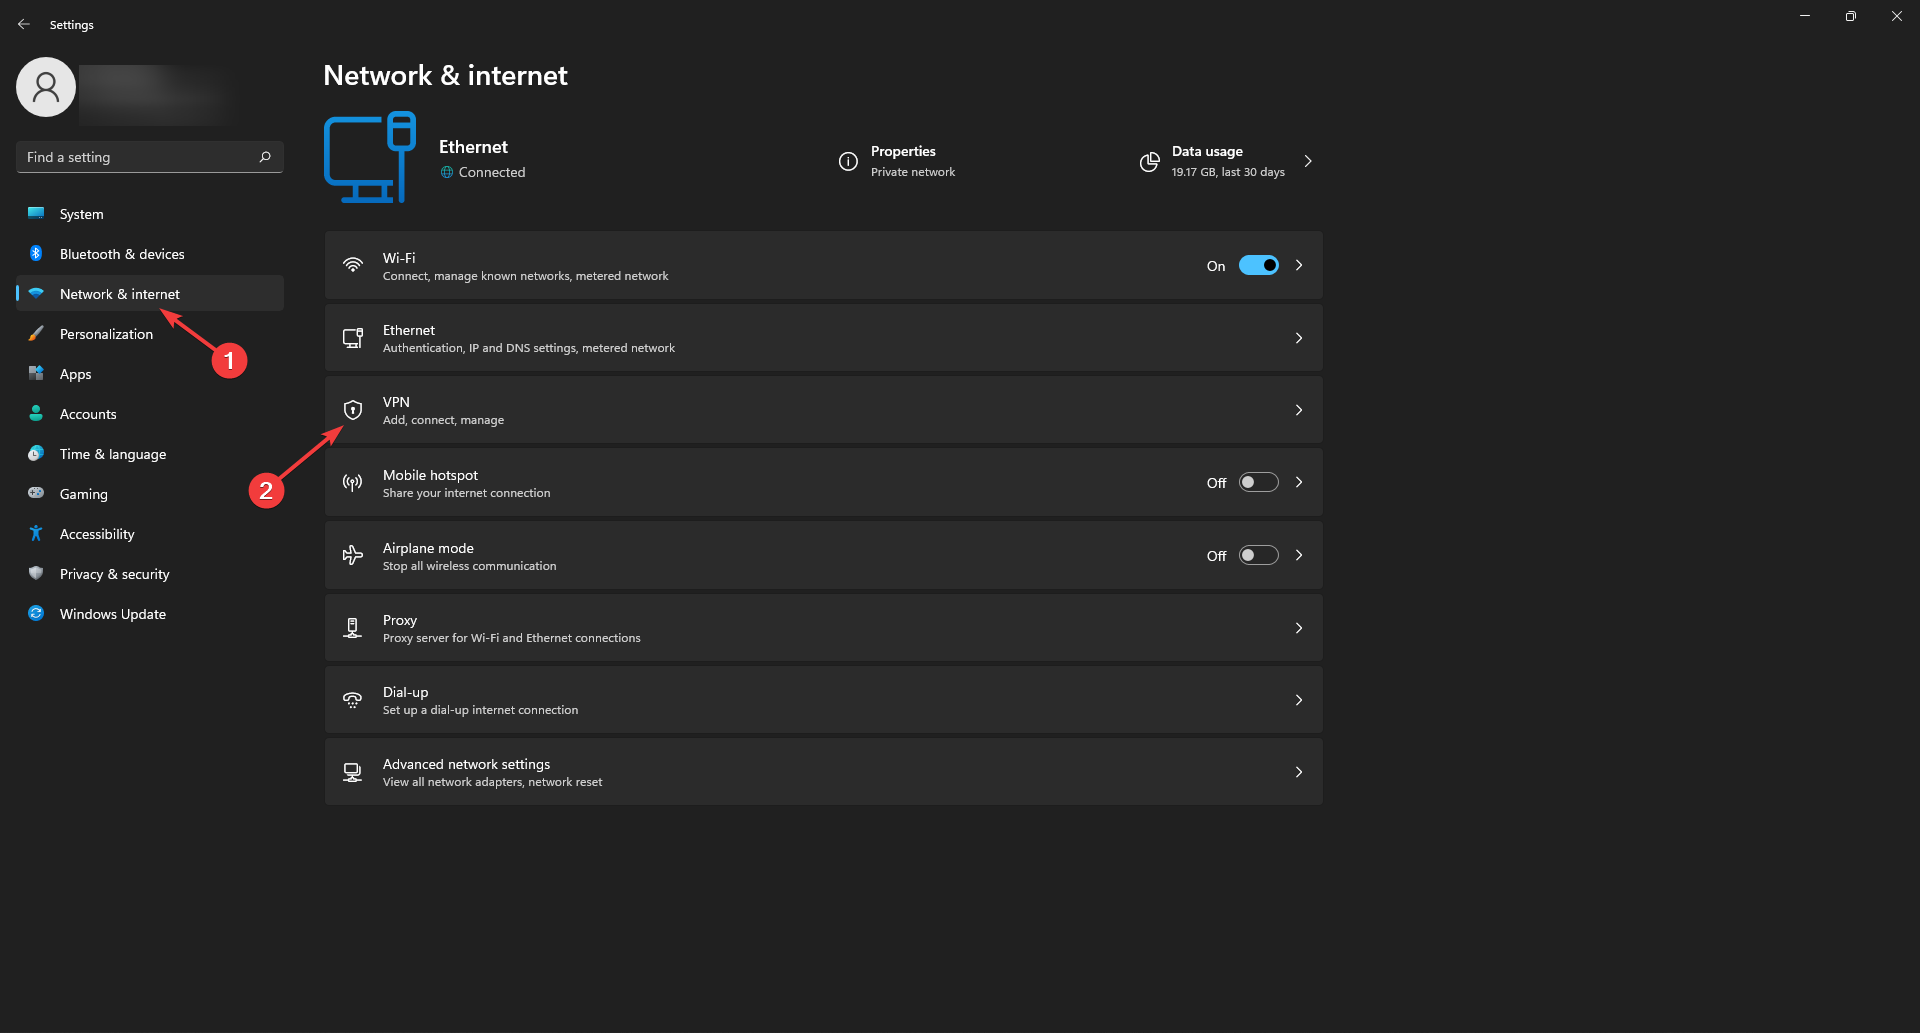Click the Gaming controller icon

(x=36, y=493)
